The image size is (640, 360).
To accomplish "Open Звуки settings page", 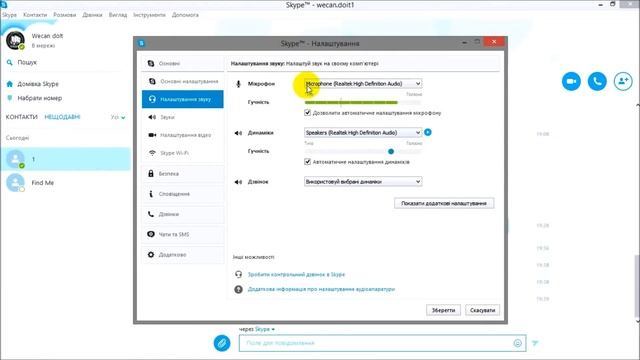I will 183,117.
